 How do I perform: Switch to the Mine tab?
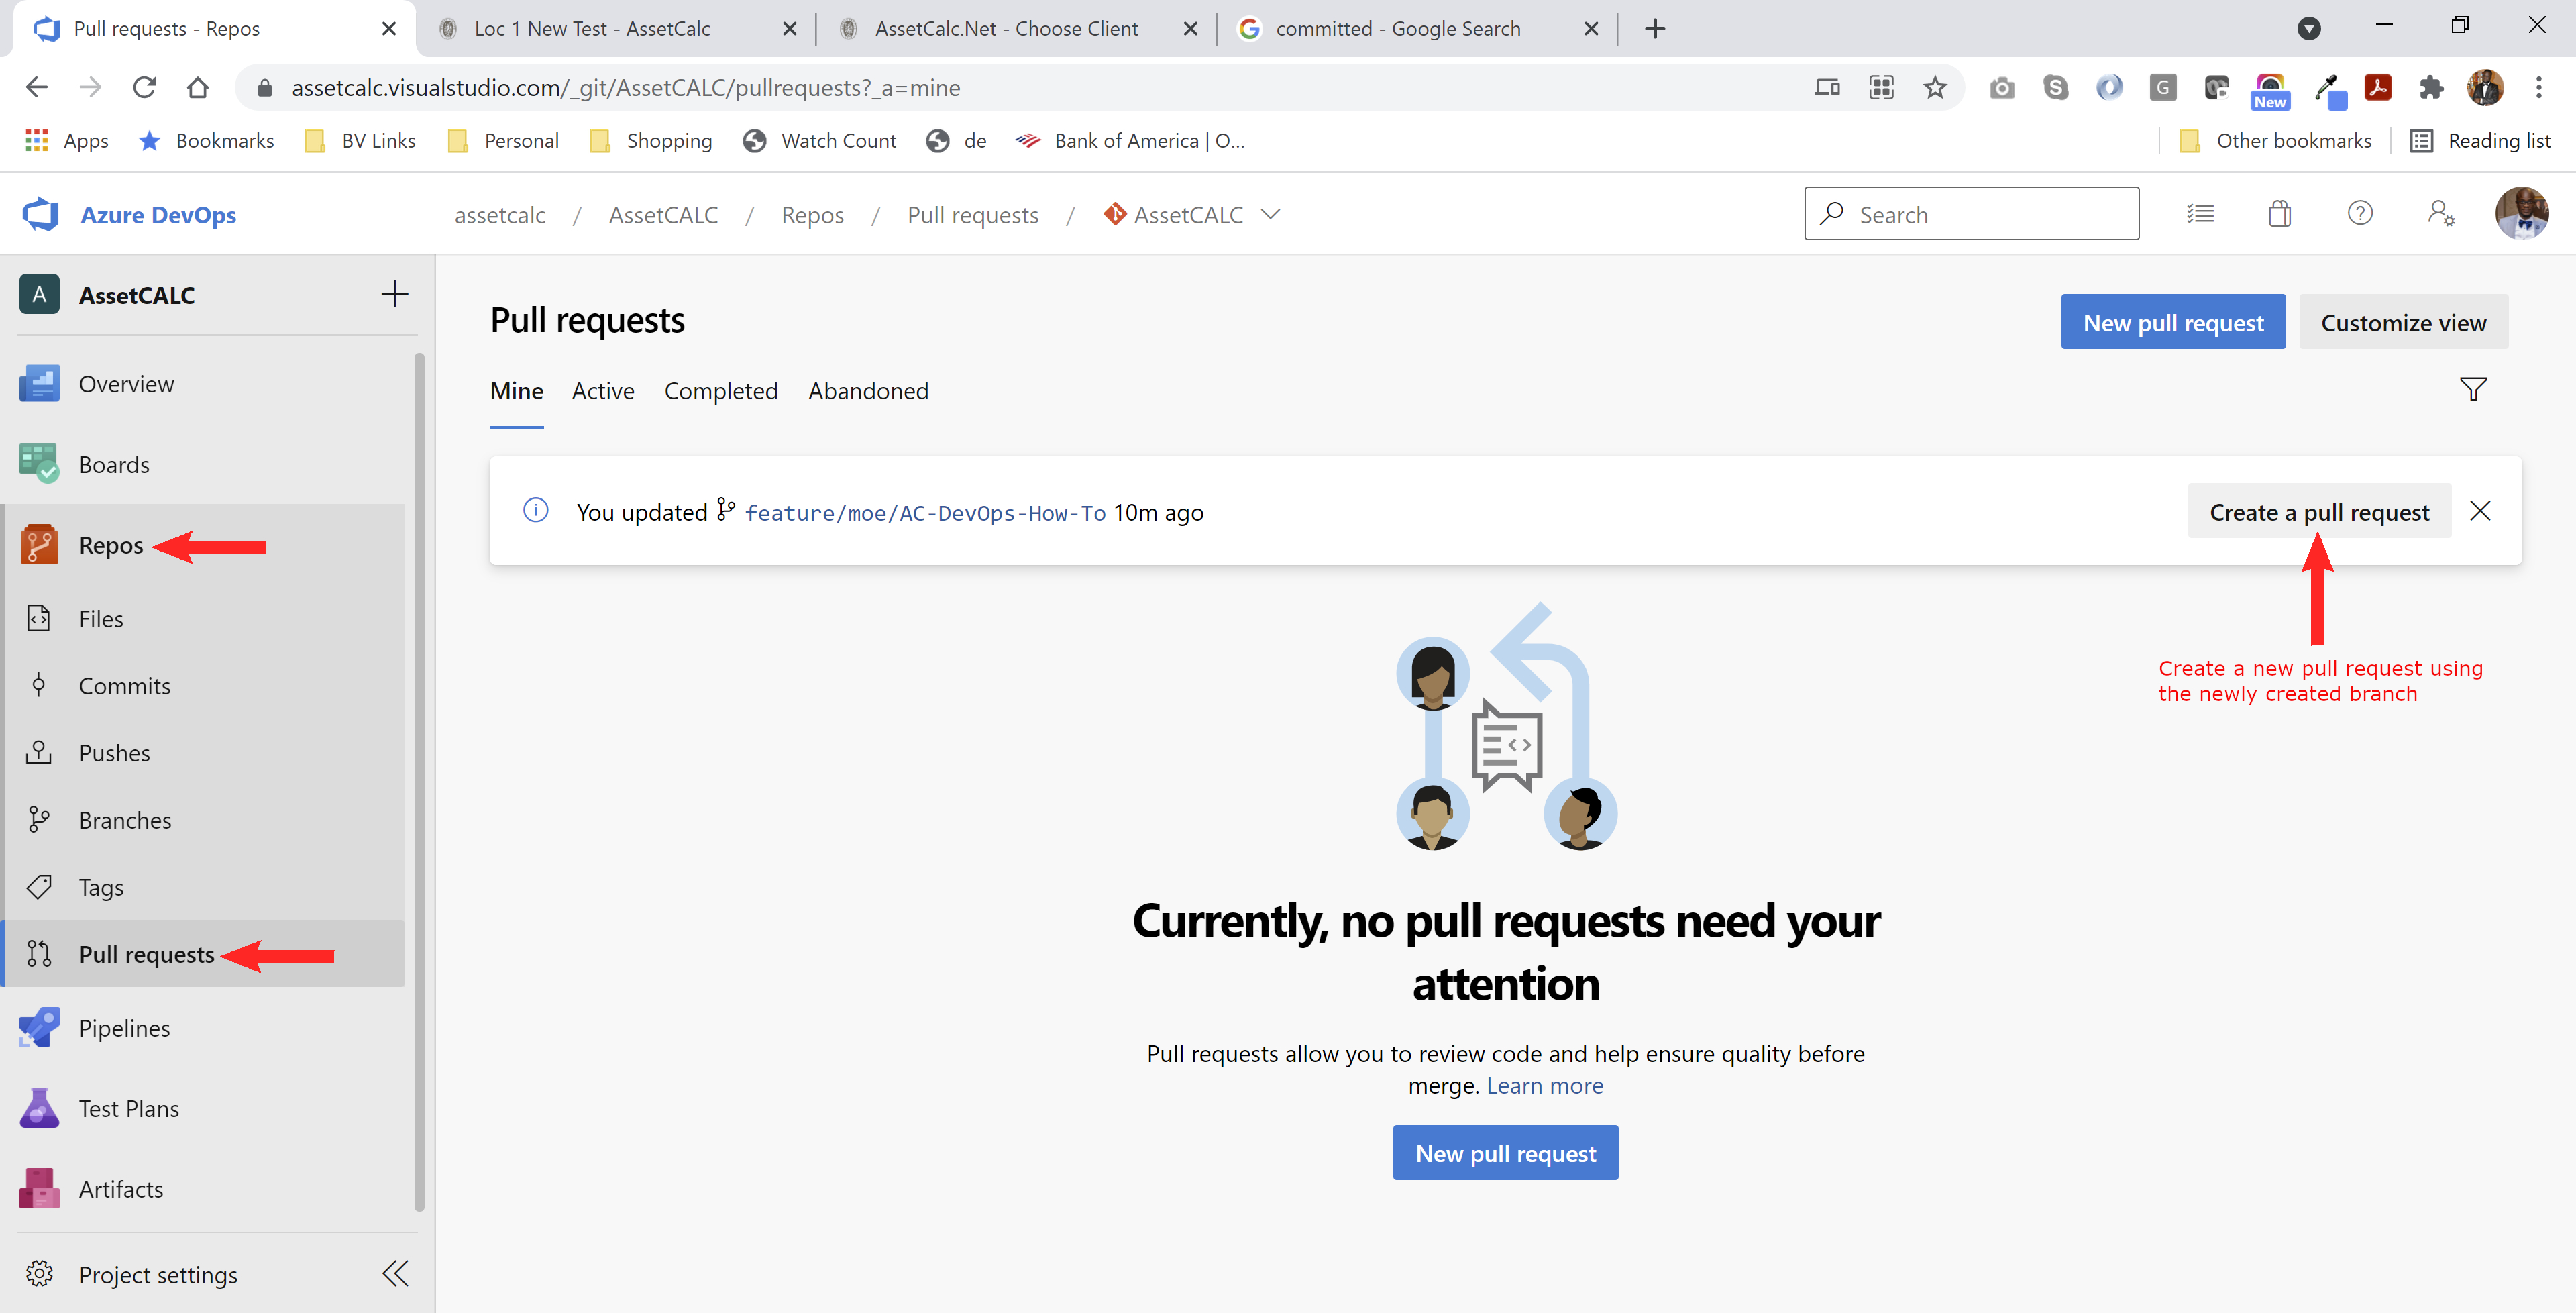click(516, 391)
